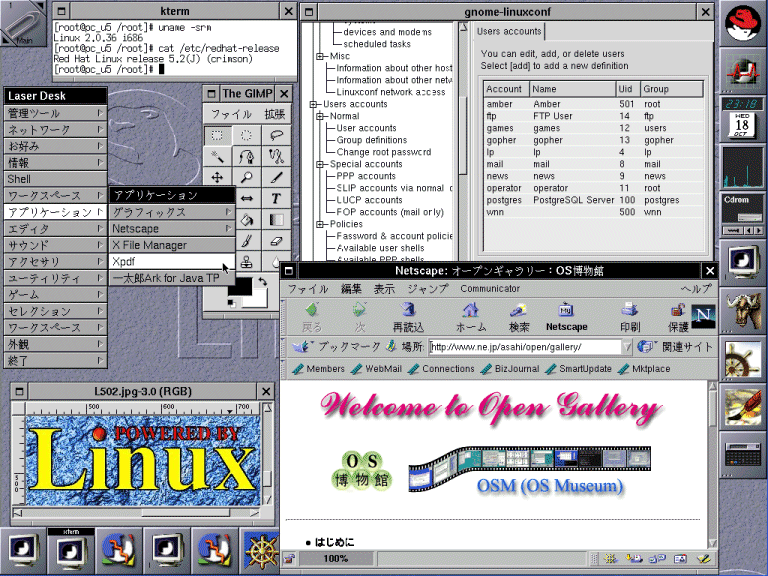The width and height of the screenshot is (768, 576).
Task: Open the GIMP 拡張 menu
Action: (x=274, y=114)
